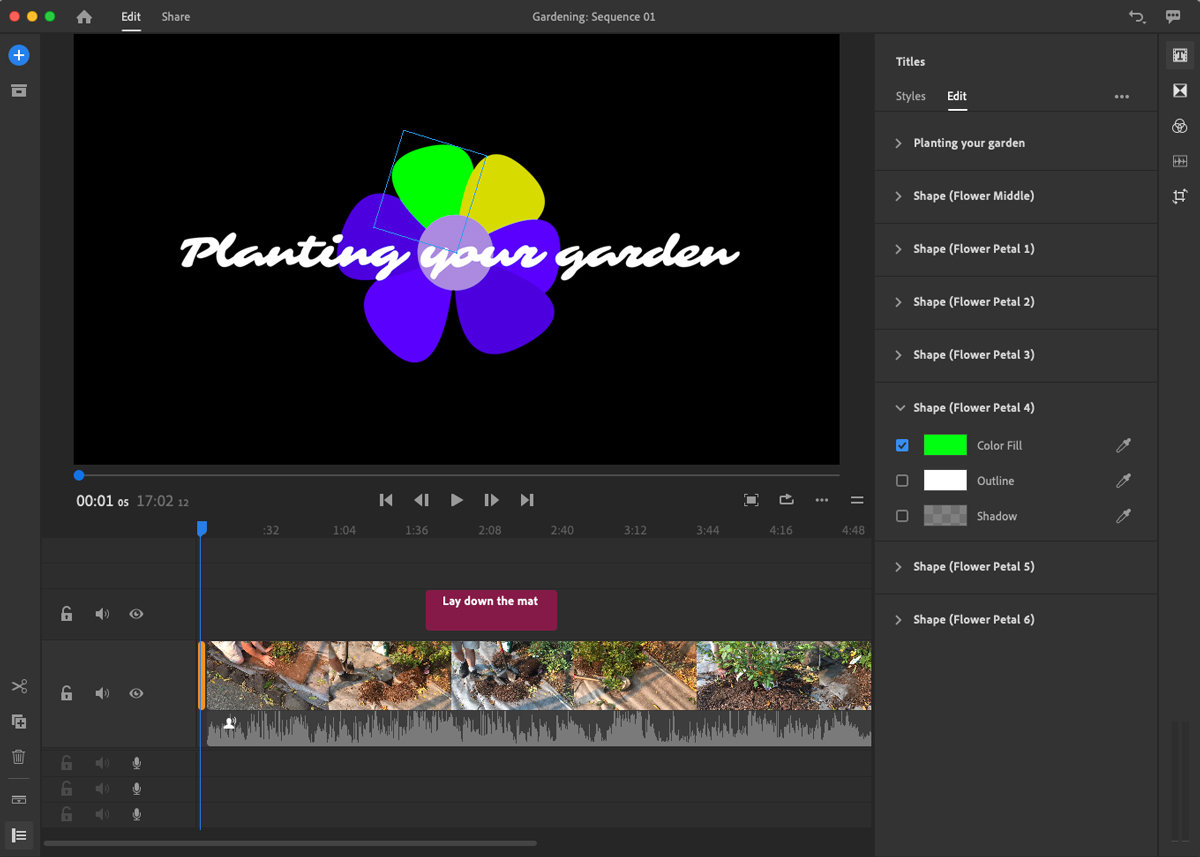Screen dimensions: 1200x857
Task: Click the monitor scrub bar handle
Action: click(79, 475)
